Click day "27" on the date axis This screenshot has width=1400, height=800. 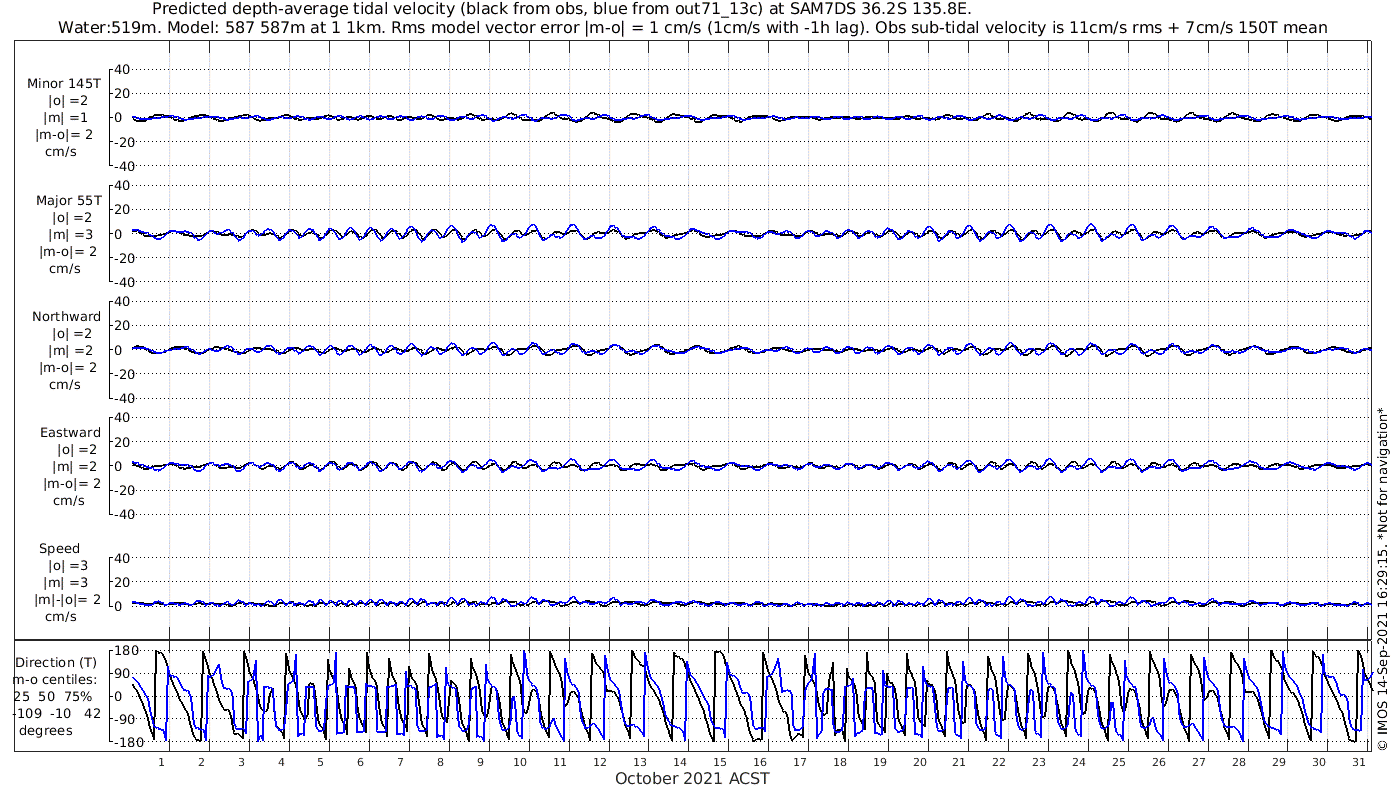(1198, 762)
